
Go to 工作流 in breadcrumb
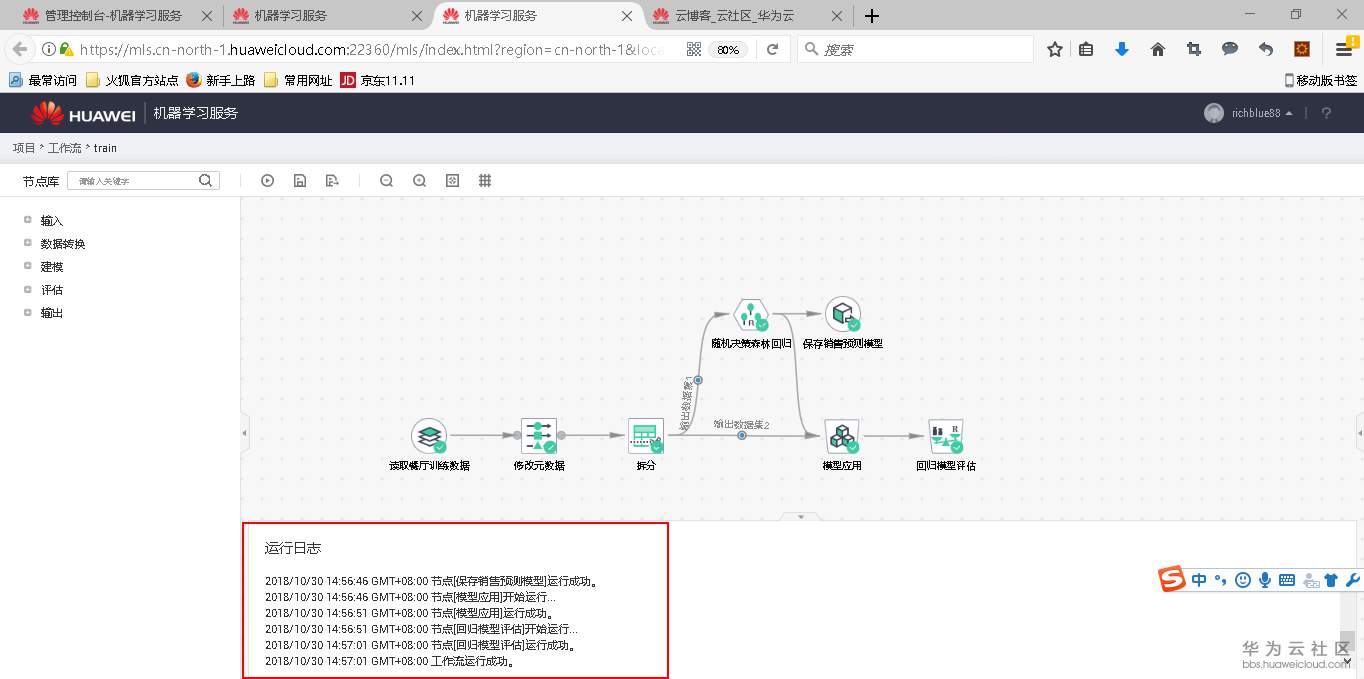point(64,148)
